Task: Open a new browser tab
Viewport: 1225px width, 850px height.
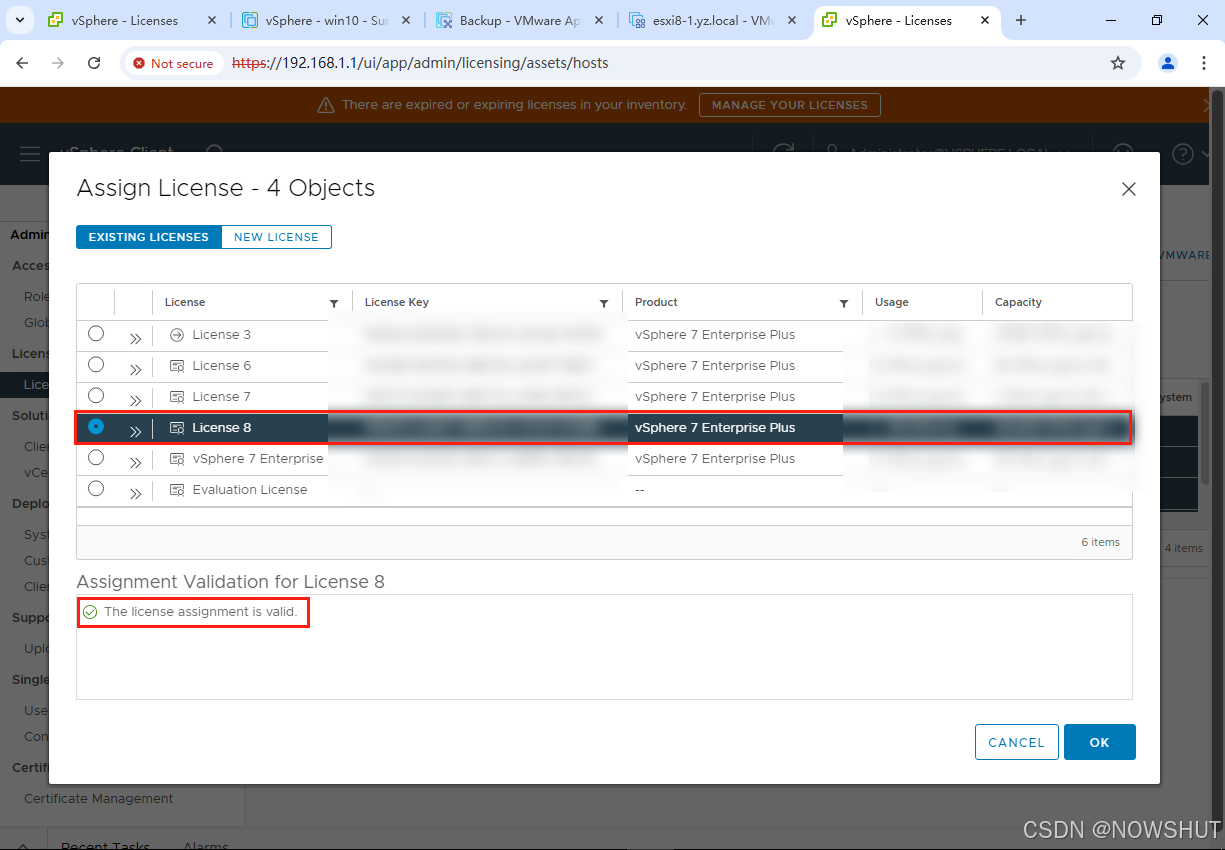Action: coord(1021,20)
